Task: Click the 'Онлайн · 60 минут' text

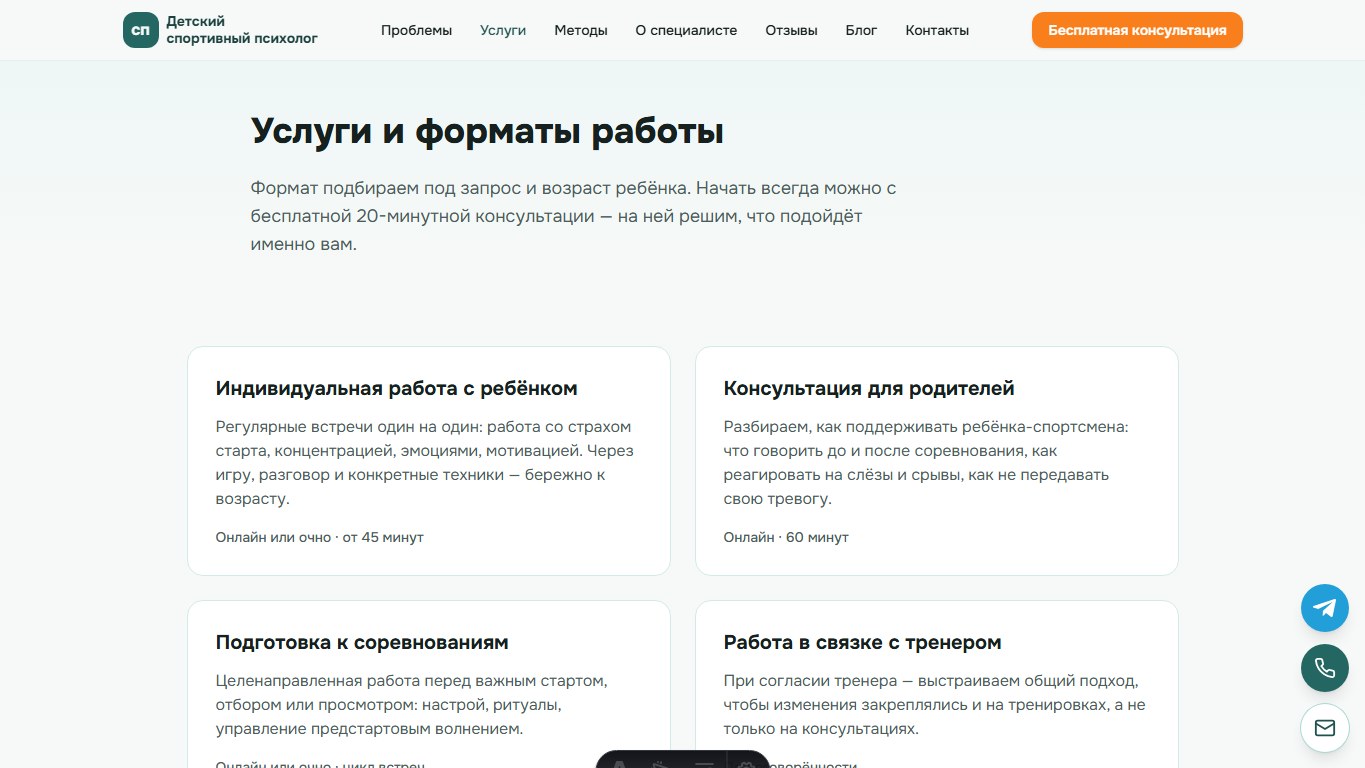Action: pyautogui.click(x=786, y=537)
